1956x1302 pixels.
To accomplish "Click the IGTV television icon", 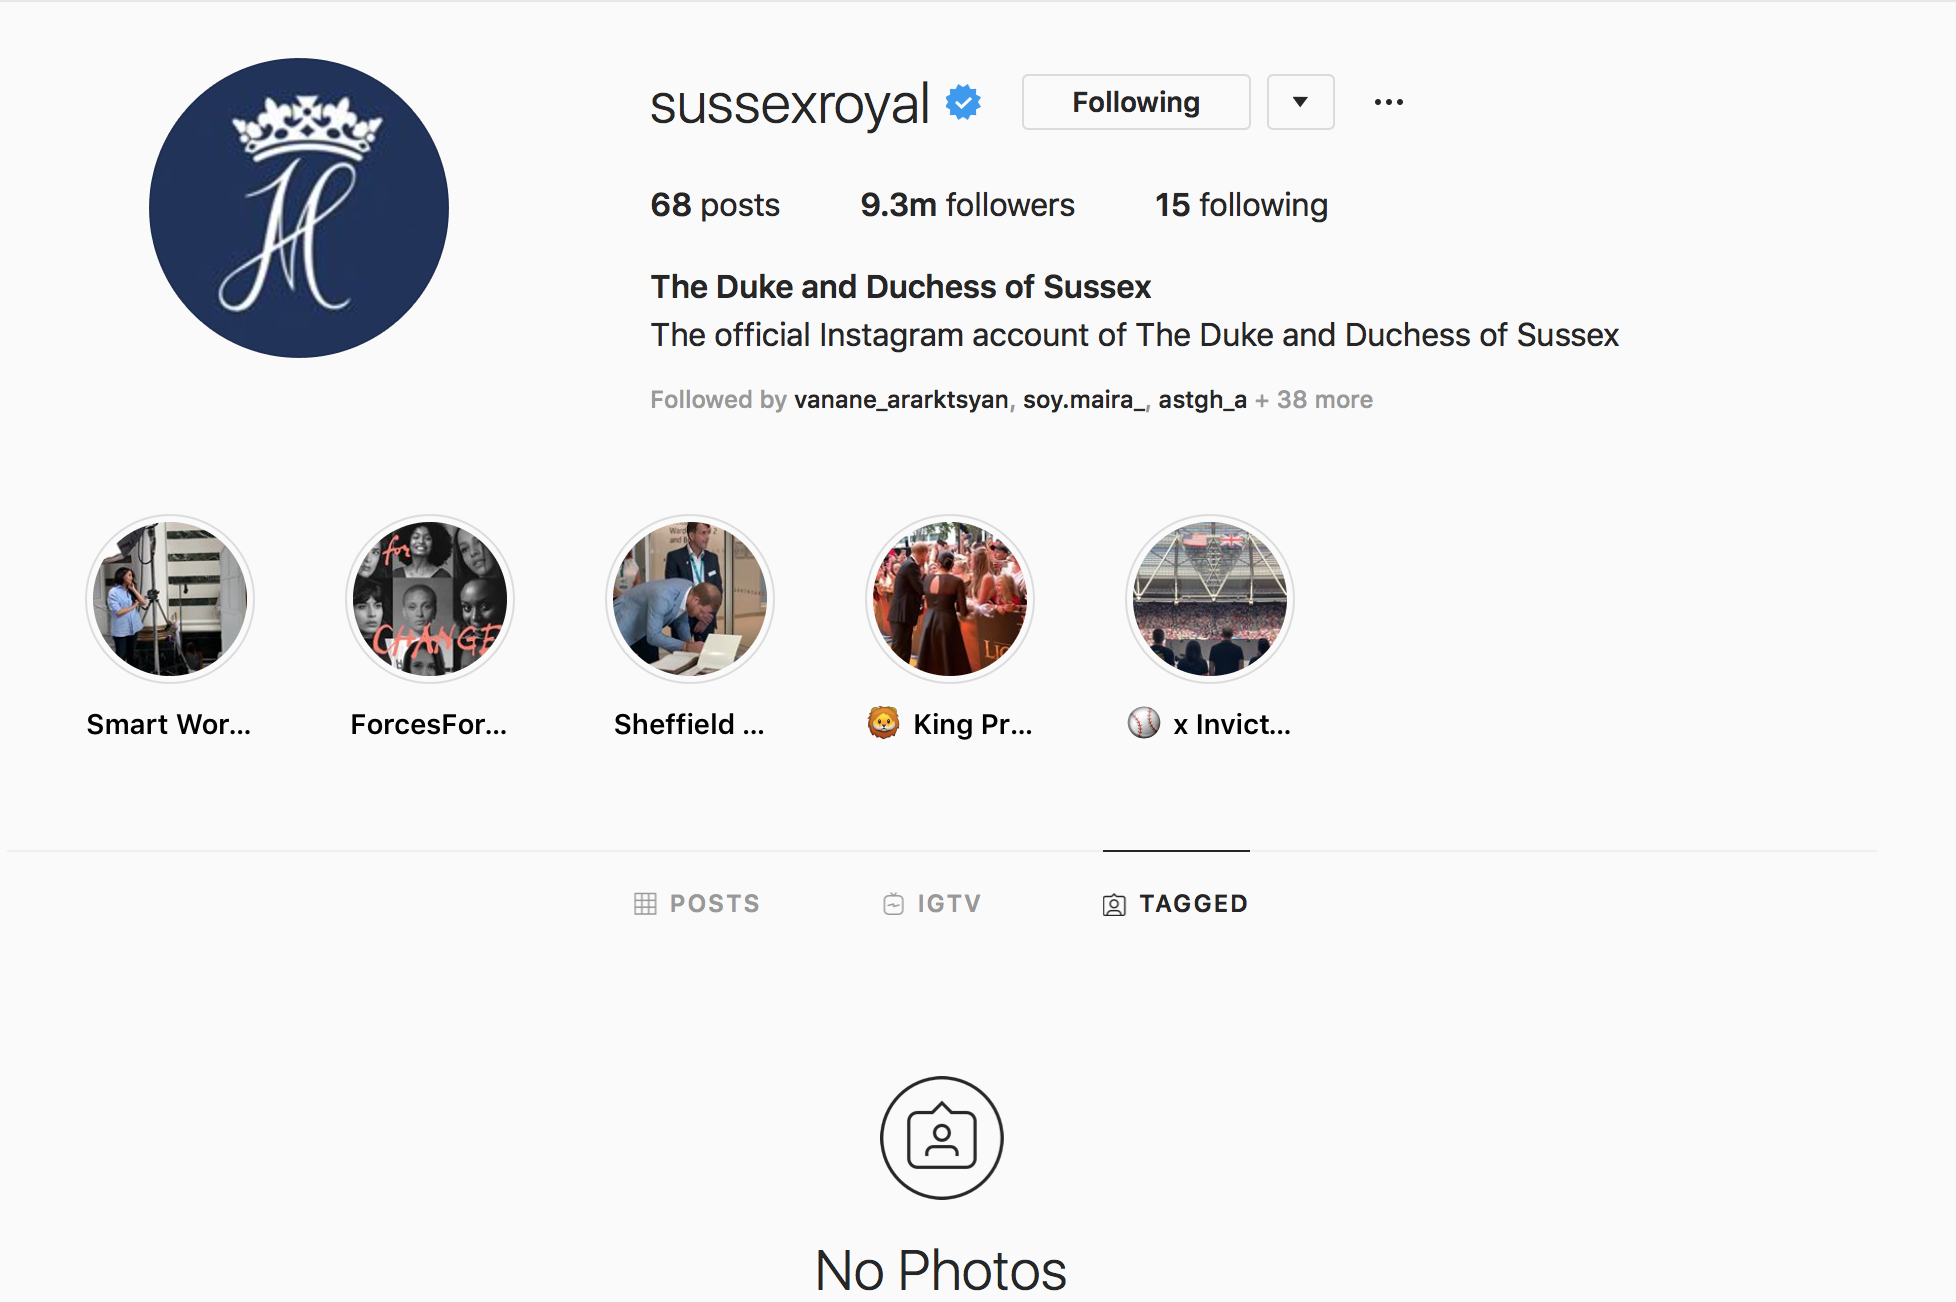I will (893, 904).
